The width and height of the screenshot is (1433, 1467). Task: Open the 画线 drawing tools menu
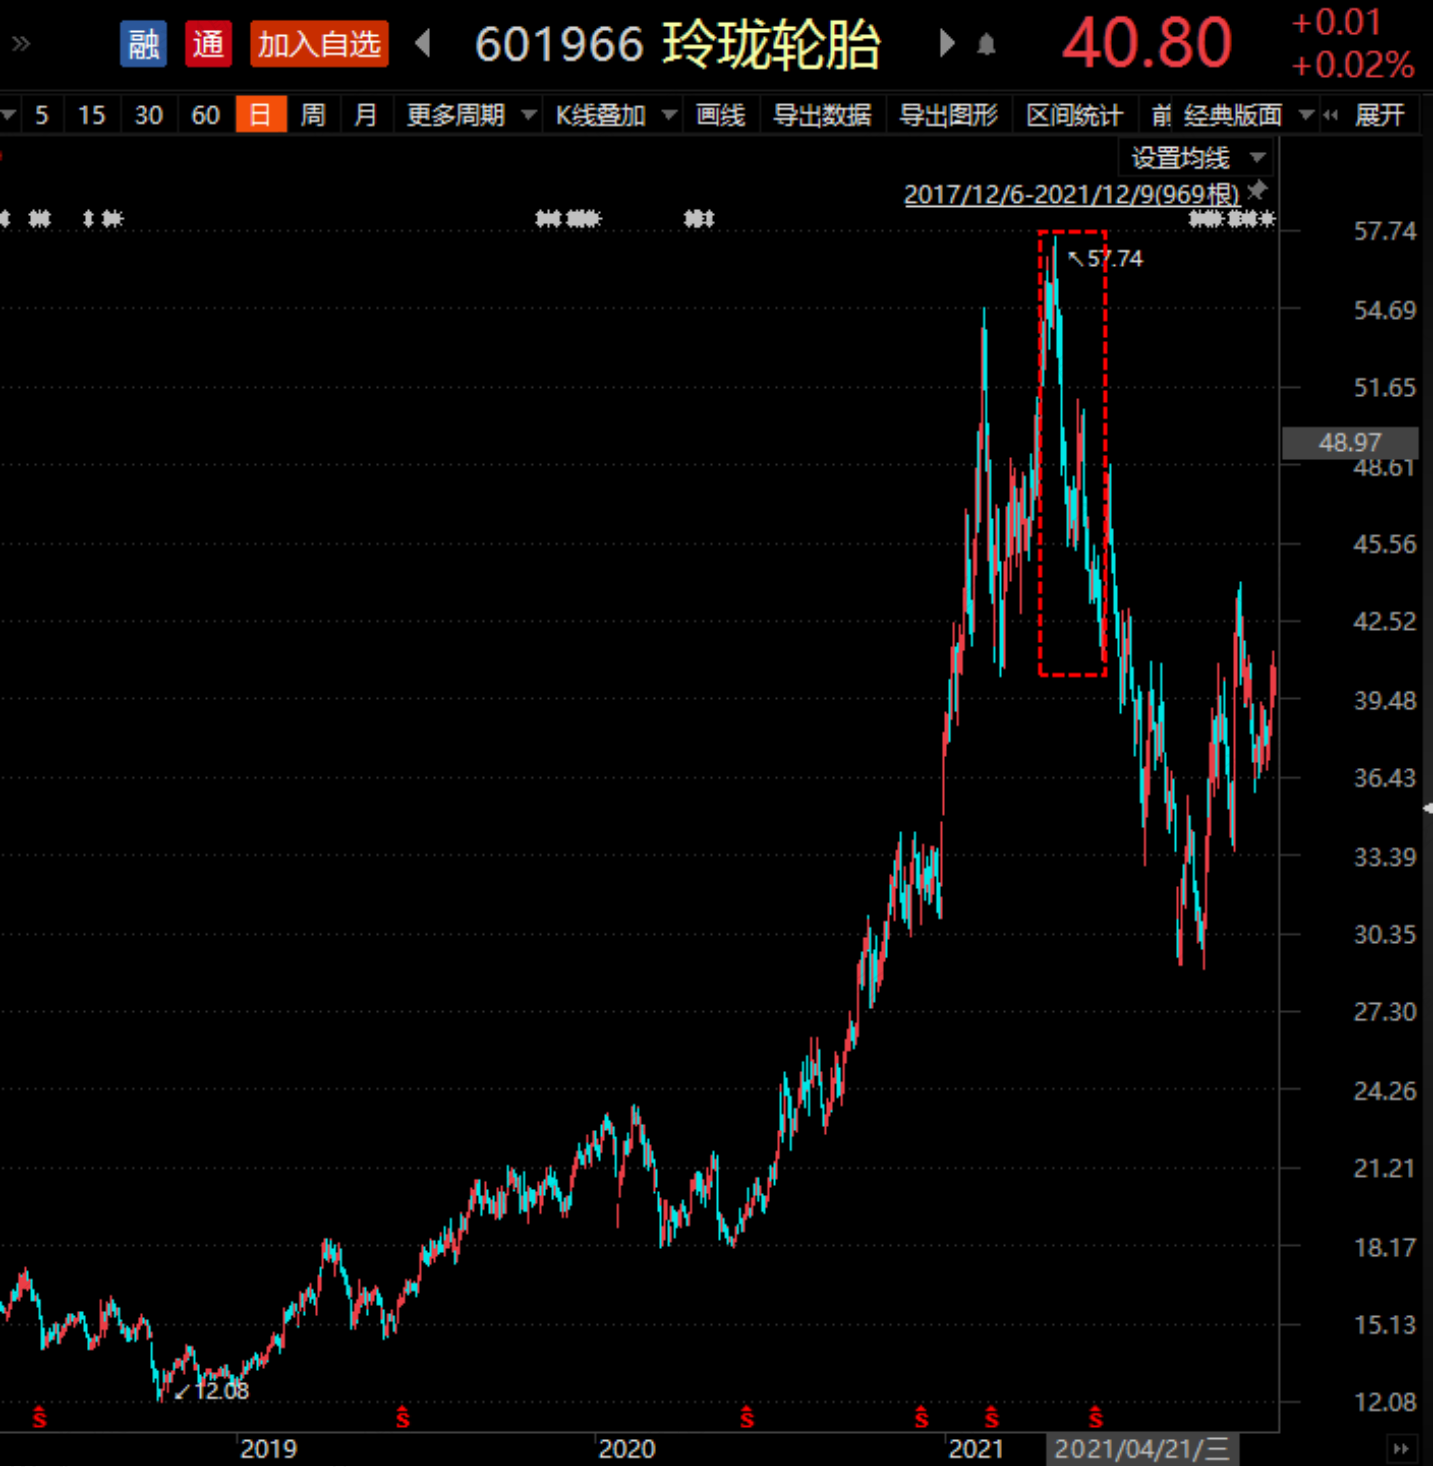point(720,115)
